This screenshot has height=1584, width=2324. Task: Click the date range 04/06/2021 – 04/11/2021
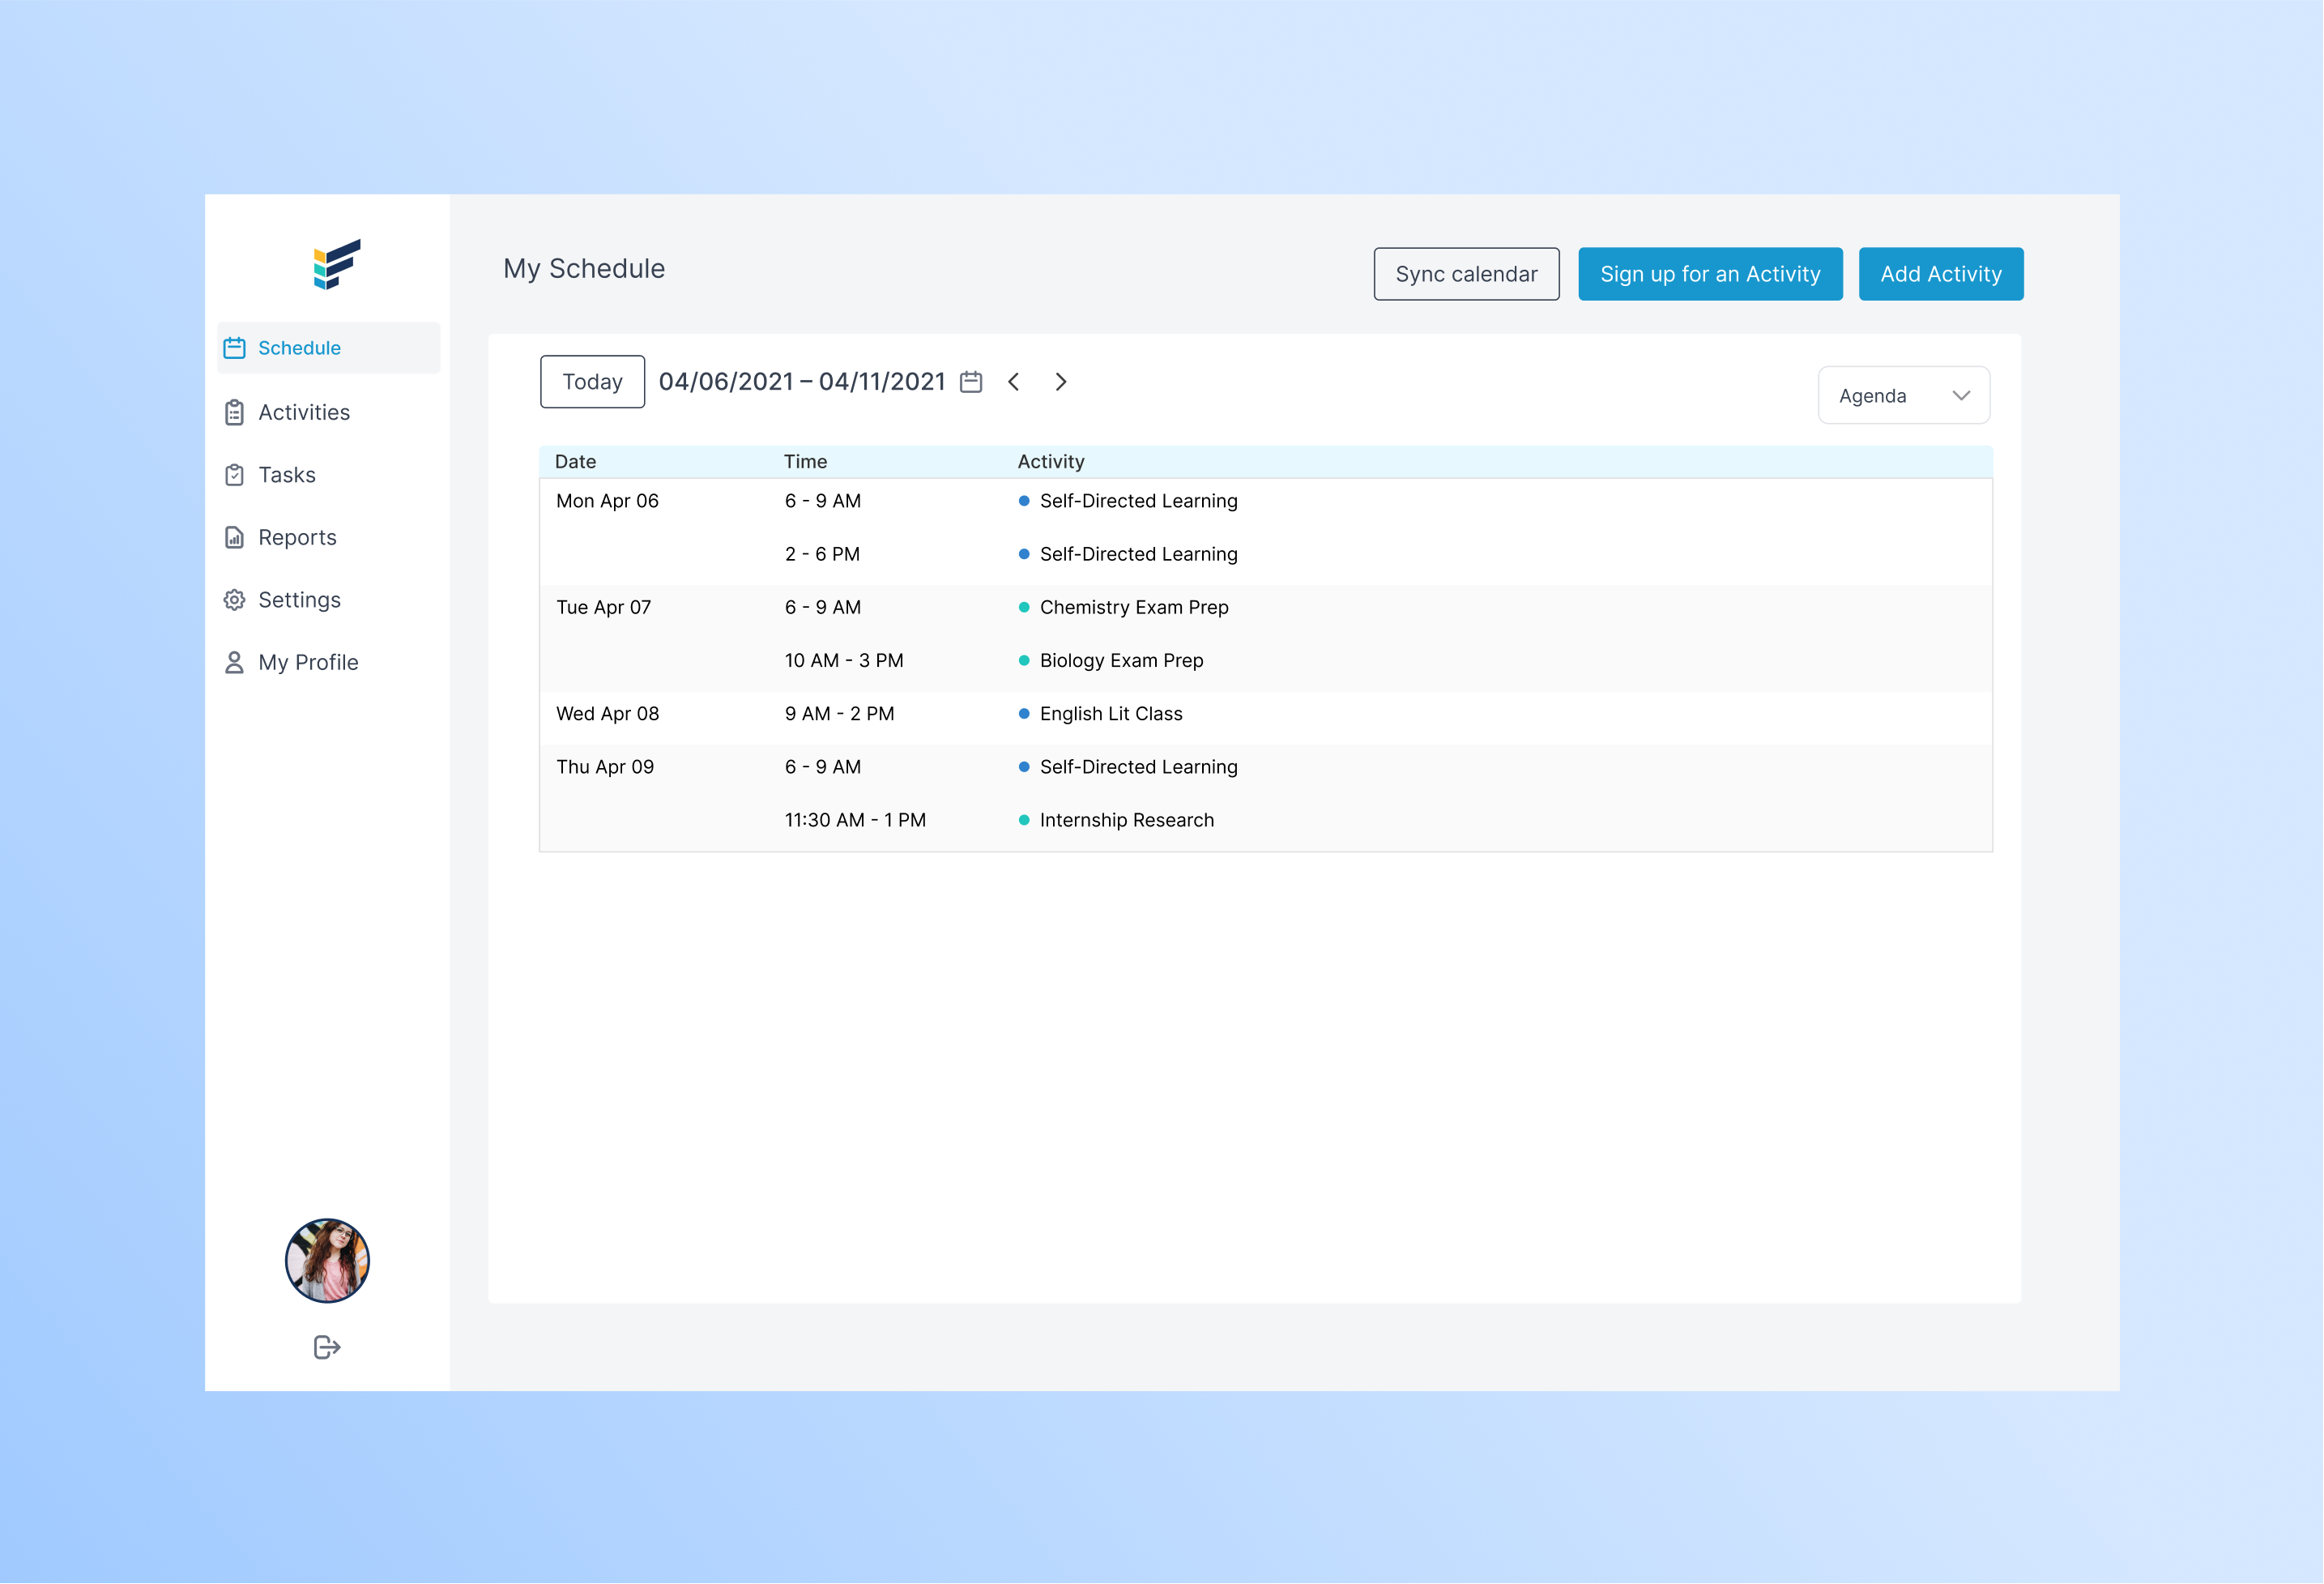click(x=802, y=382)
